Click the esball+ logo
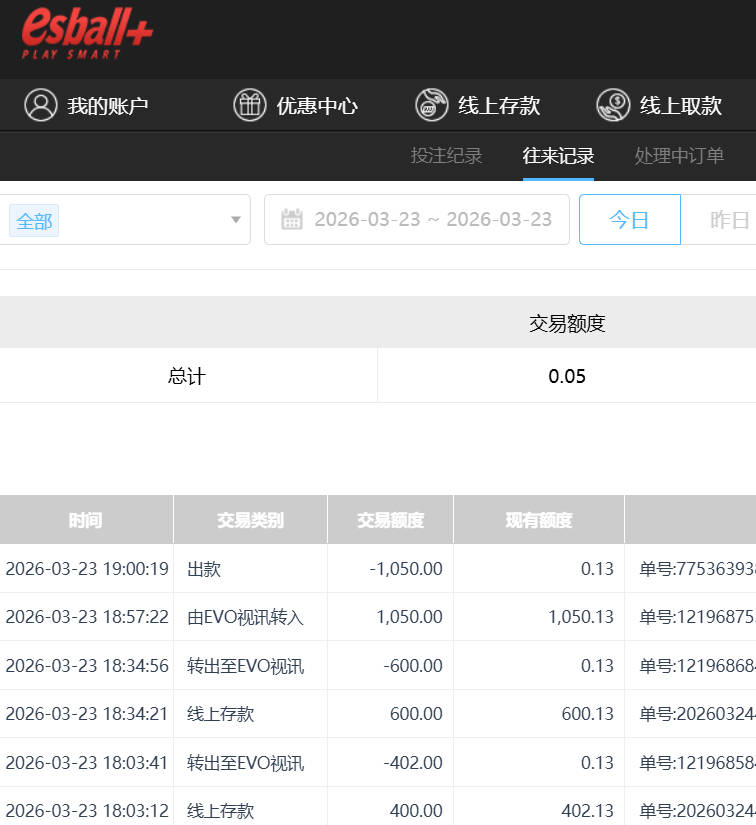Screen dimensions: 756x825 point(87,34)
